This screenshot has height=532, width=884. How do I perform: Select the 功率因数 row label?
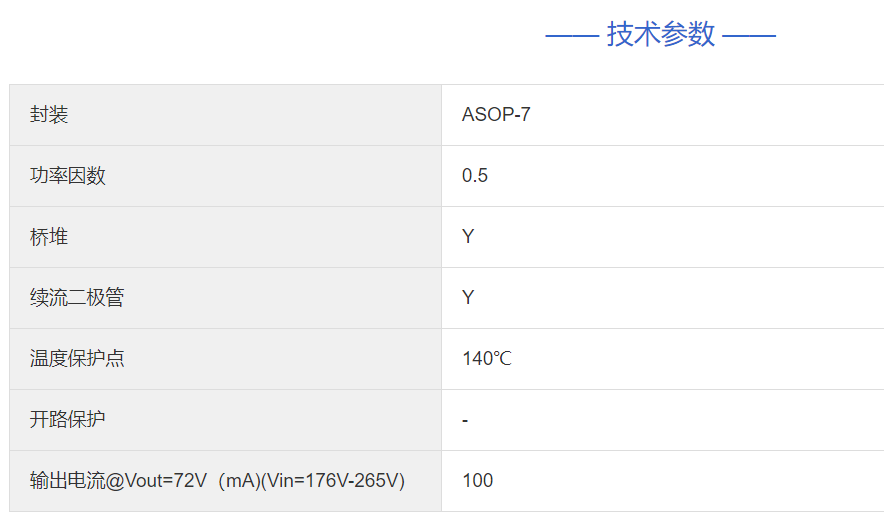click(68, 176)
